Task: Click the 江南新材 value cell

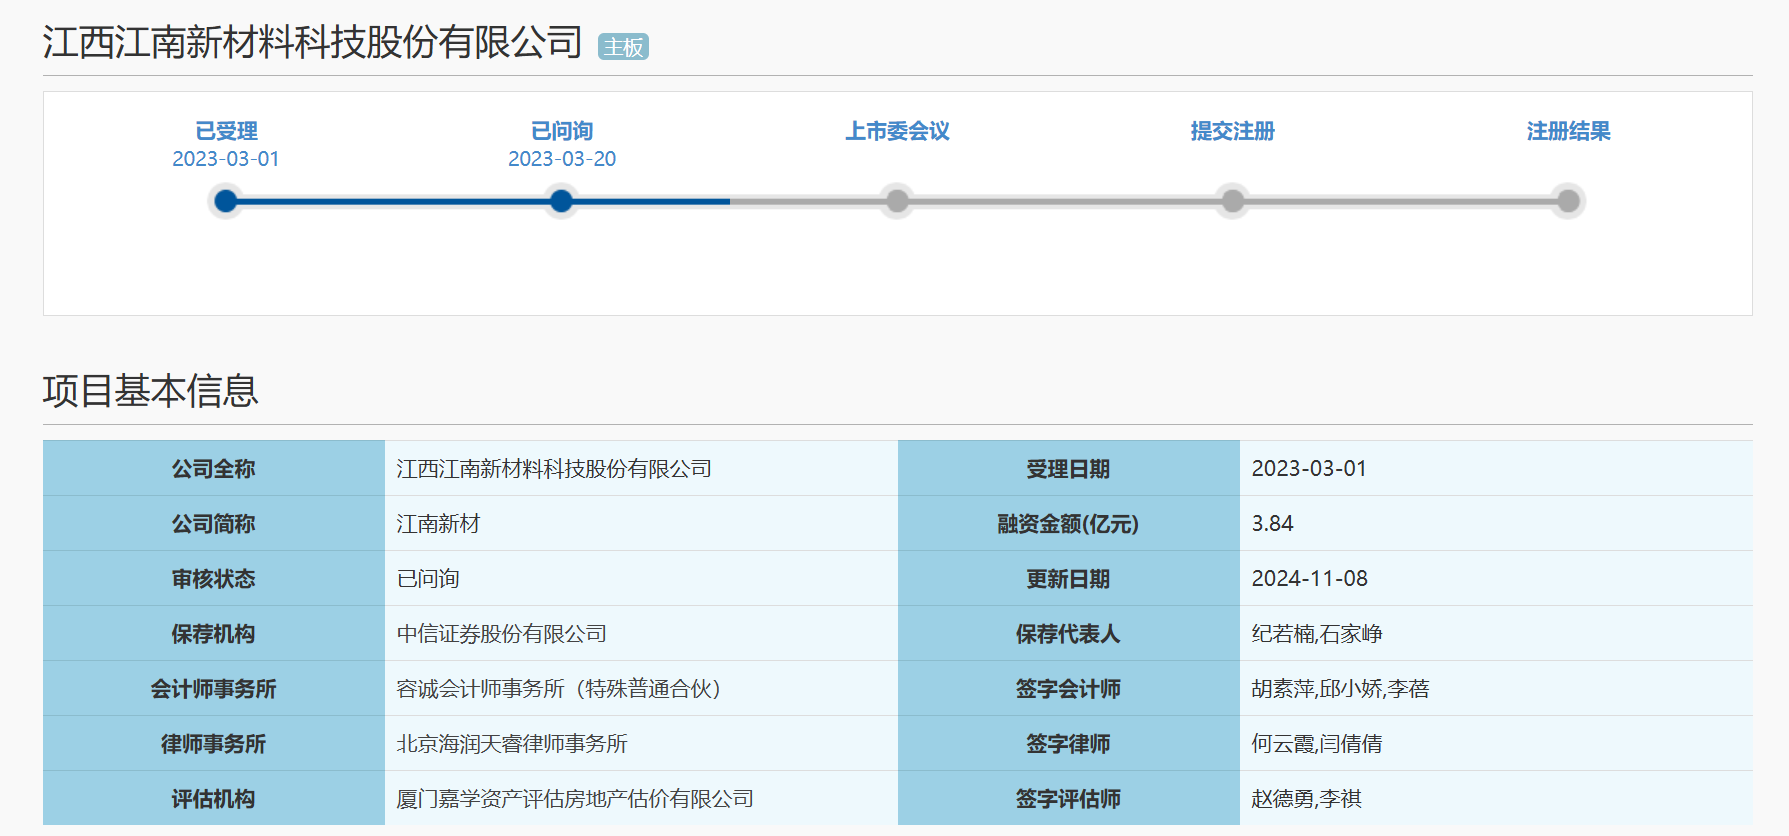Action: (x=438, y=523)
